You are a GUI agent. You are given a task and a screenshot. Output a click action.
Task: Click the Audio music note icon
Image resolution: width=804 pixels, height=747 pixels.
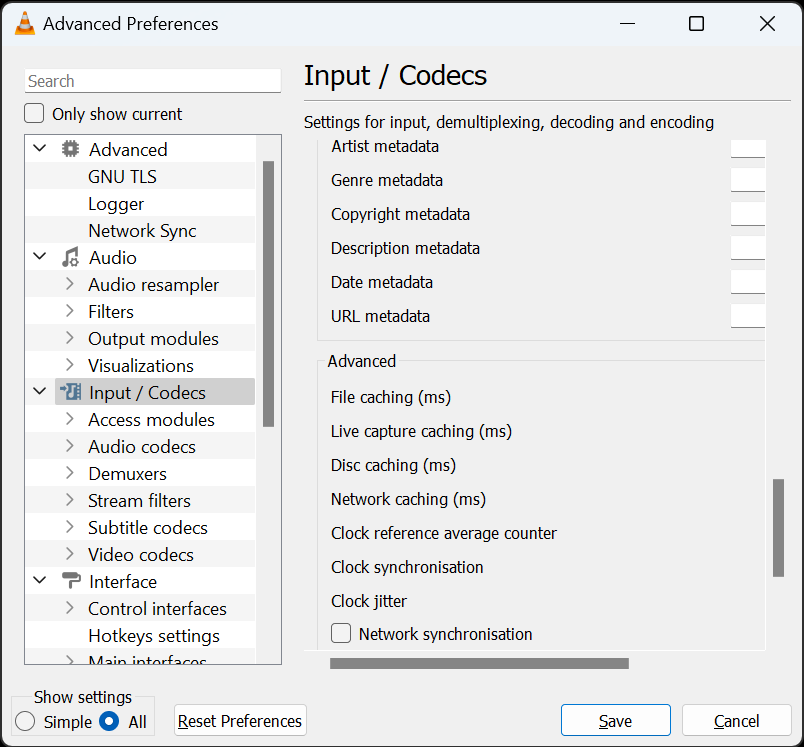(x=70, y=257)
